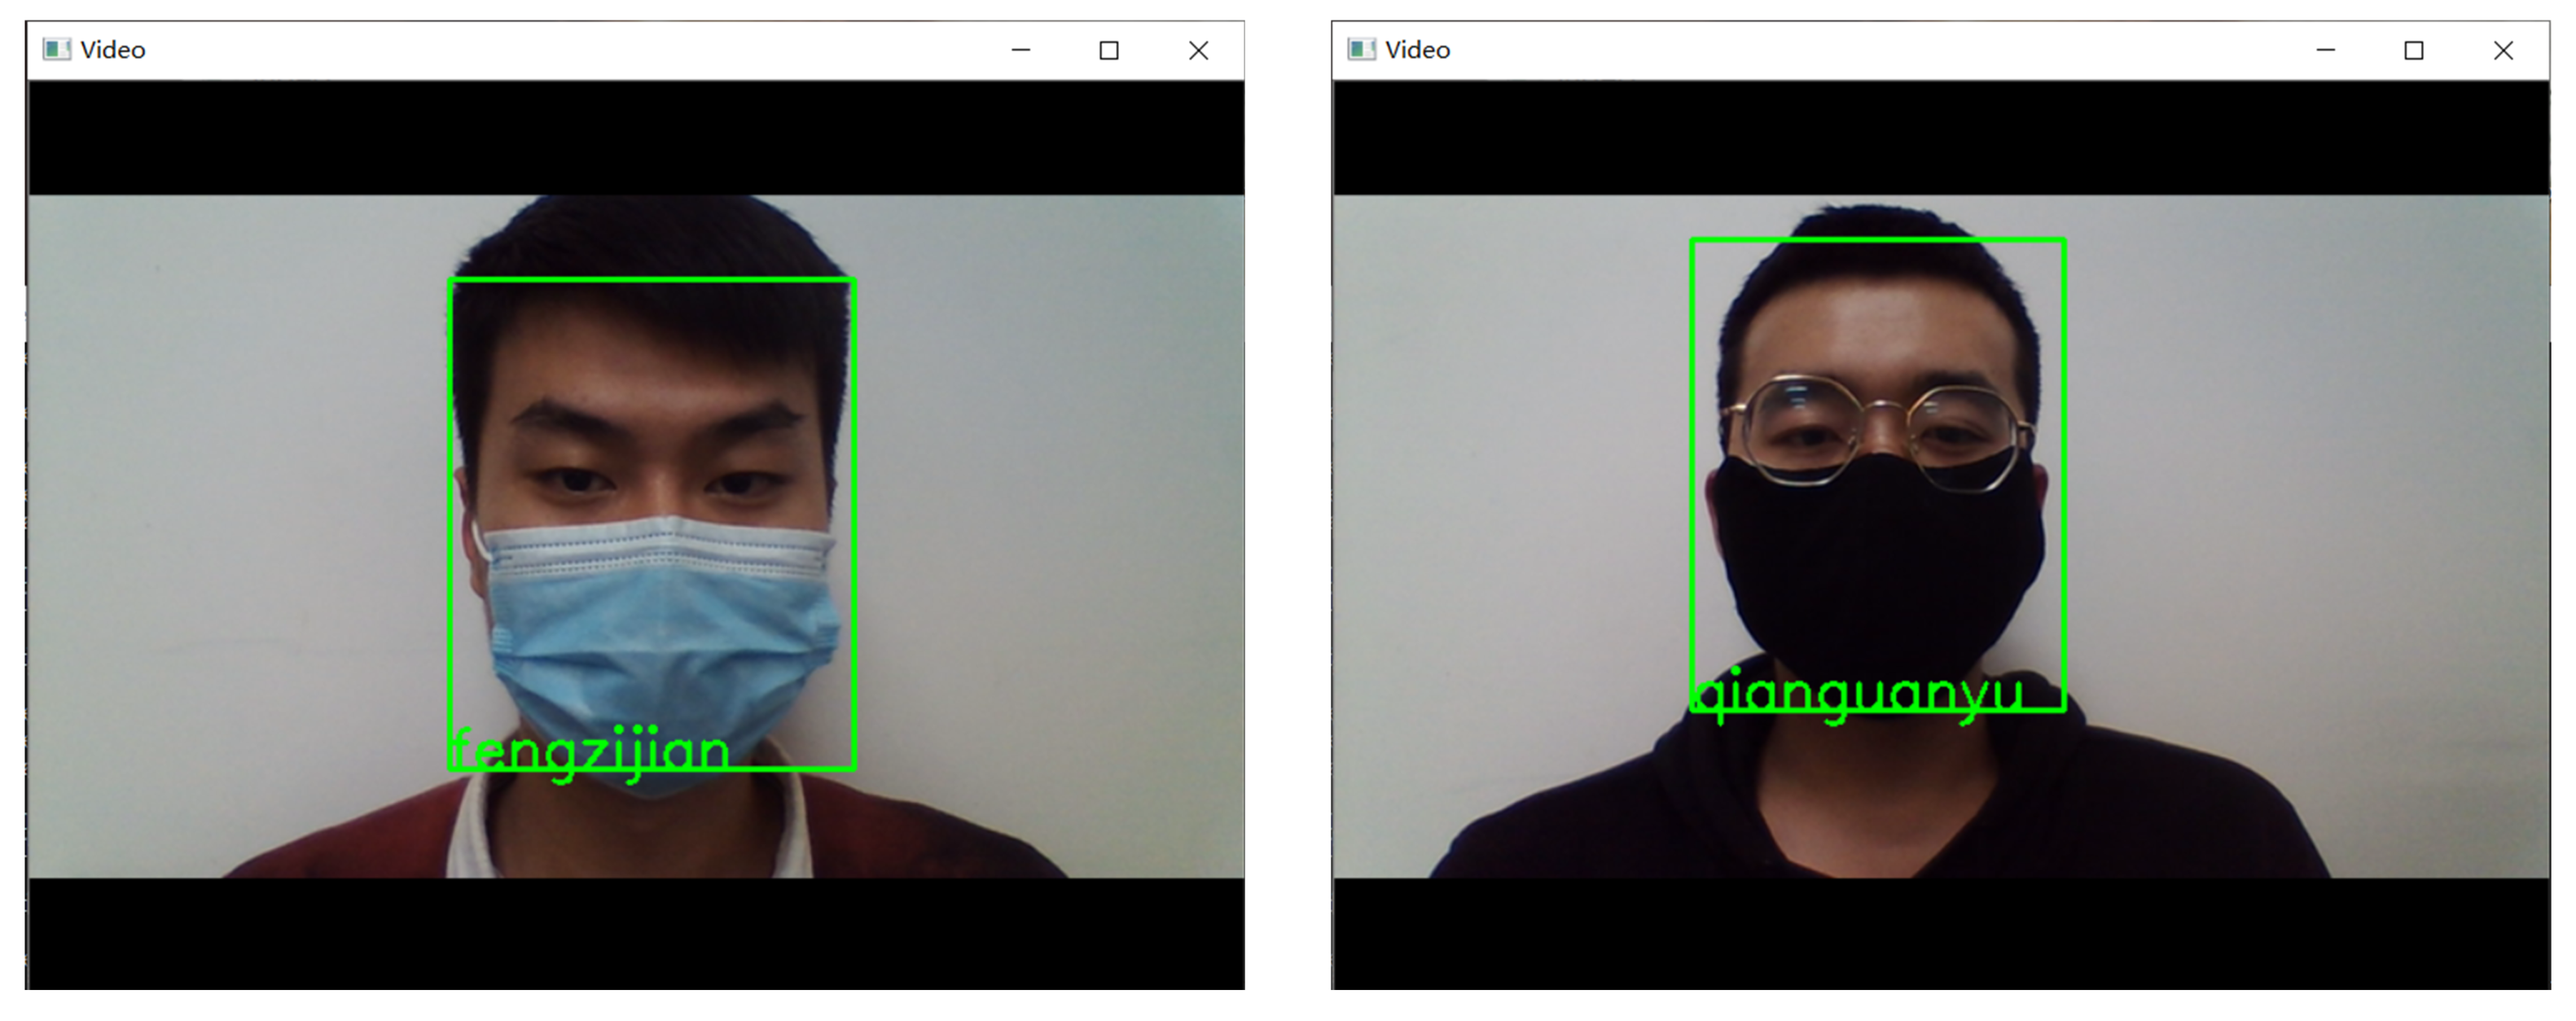Minimize the right Video window

pos(2325,50)
